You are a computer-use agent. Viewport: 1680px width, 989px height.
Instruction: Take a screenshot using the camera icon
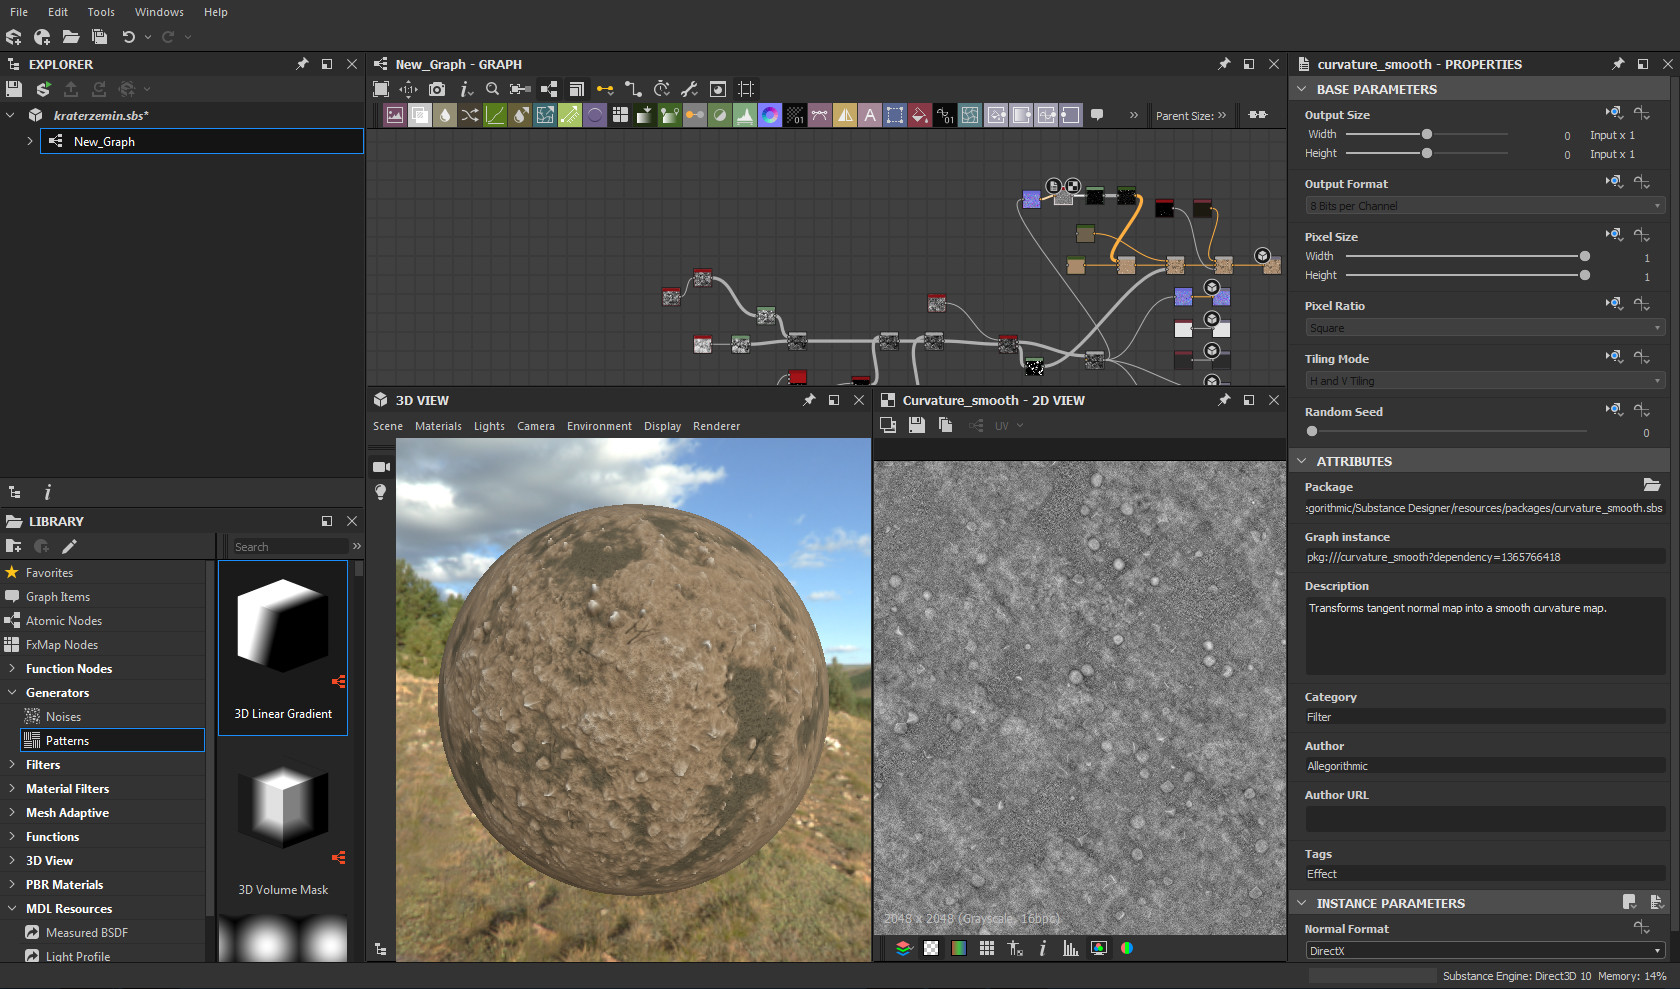tap(437, 89)
